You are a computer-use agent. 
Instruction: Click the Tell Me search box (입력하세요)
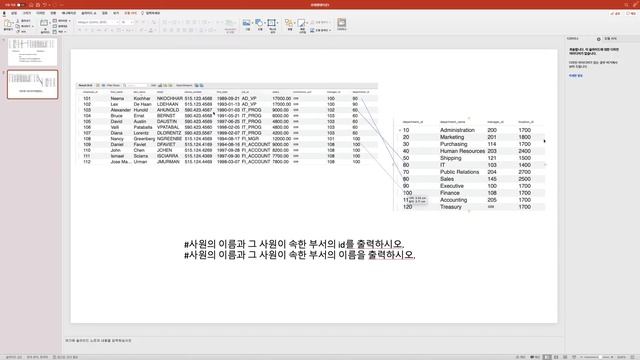click(151, 13)
